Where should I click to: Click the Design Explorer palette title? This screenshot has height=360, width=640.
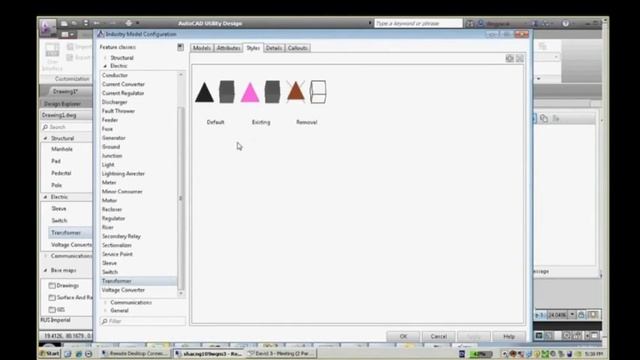pos(62,104)
